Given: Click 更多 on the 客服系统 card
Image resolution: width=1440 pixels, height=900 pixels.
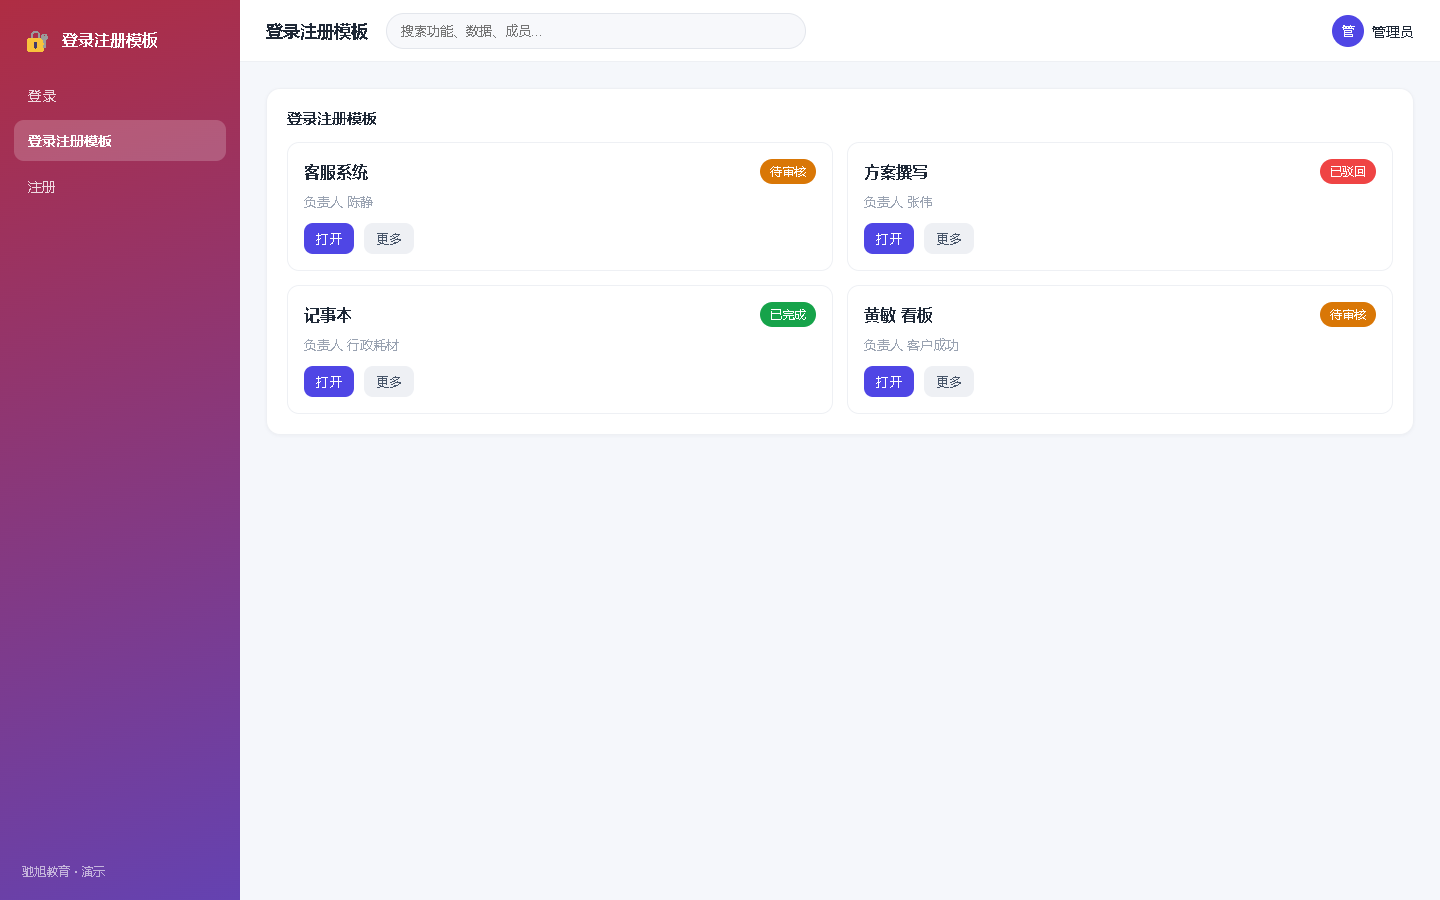Looking at the screenshot, I should pyautogui.click(x=389, y=239).
